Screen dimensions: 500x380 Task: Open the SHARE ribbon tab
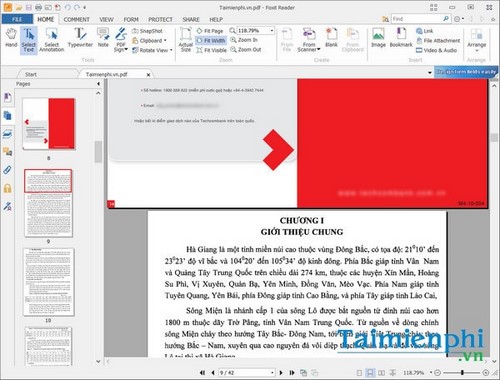(x=191, y=20)
